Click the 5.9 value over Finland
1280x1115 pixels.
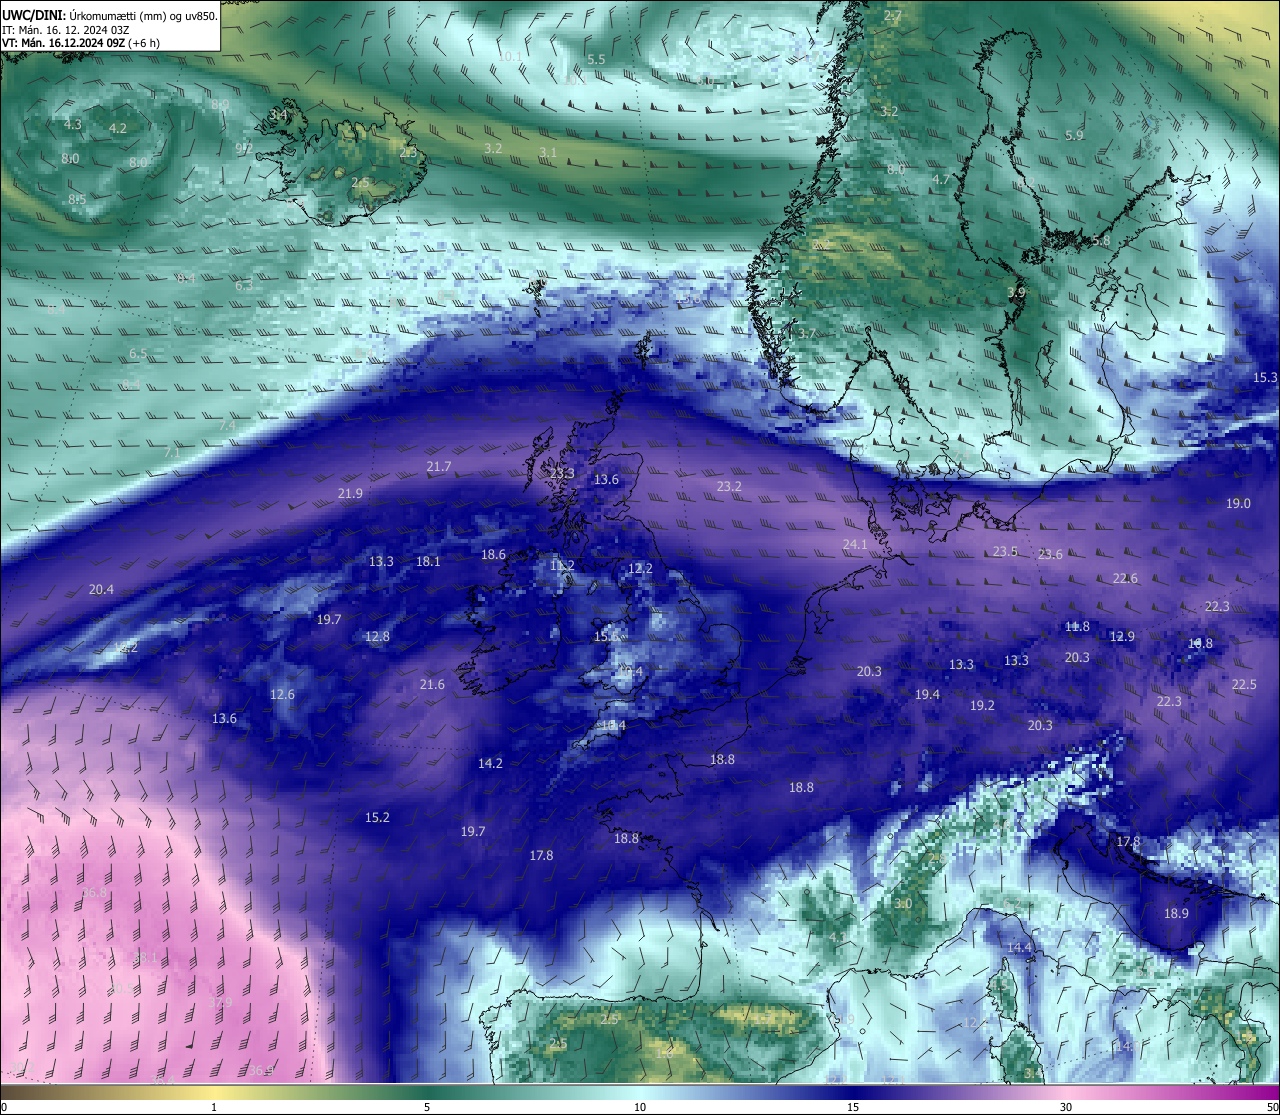(1074, 136)
